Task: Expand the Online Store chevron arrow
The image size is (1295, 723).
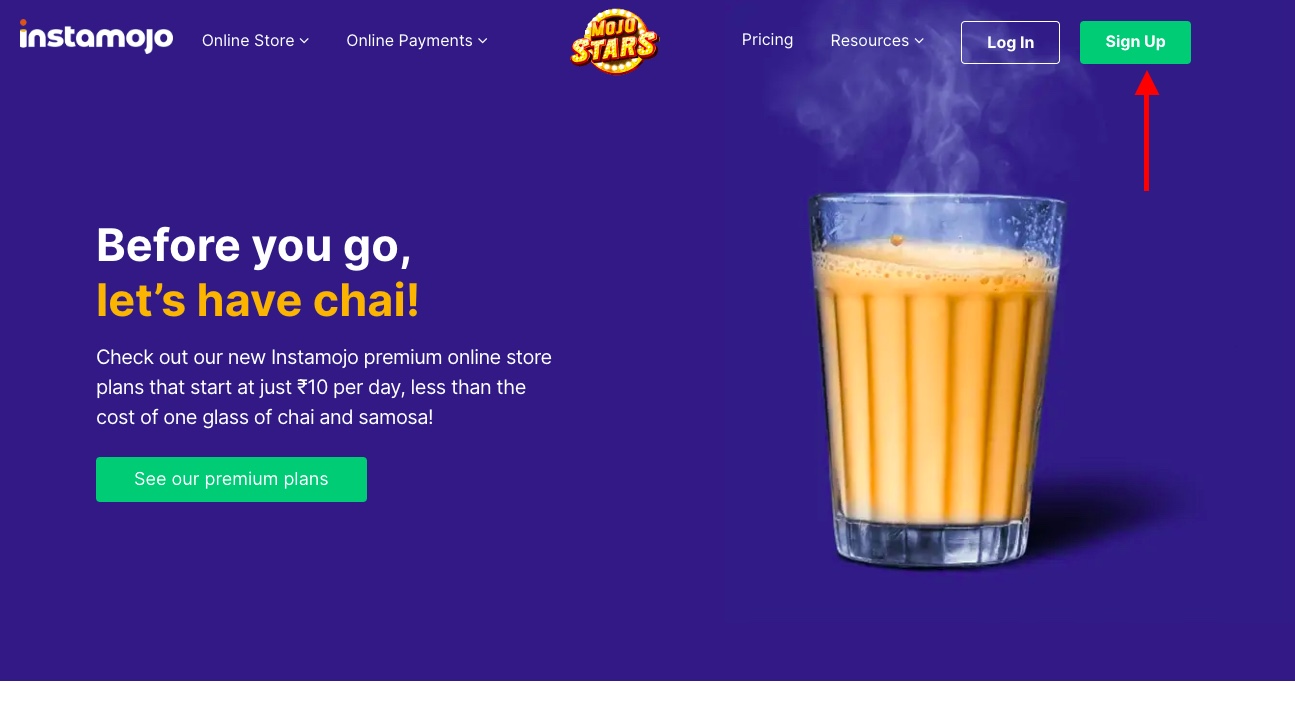Action: point(304,41)
